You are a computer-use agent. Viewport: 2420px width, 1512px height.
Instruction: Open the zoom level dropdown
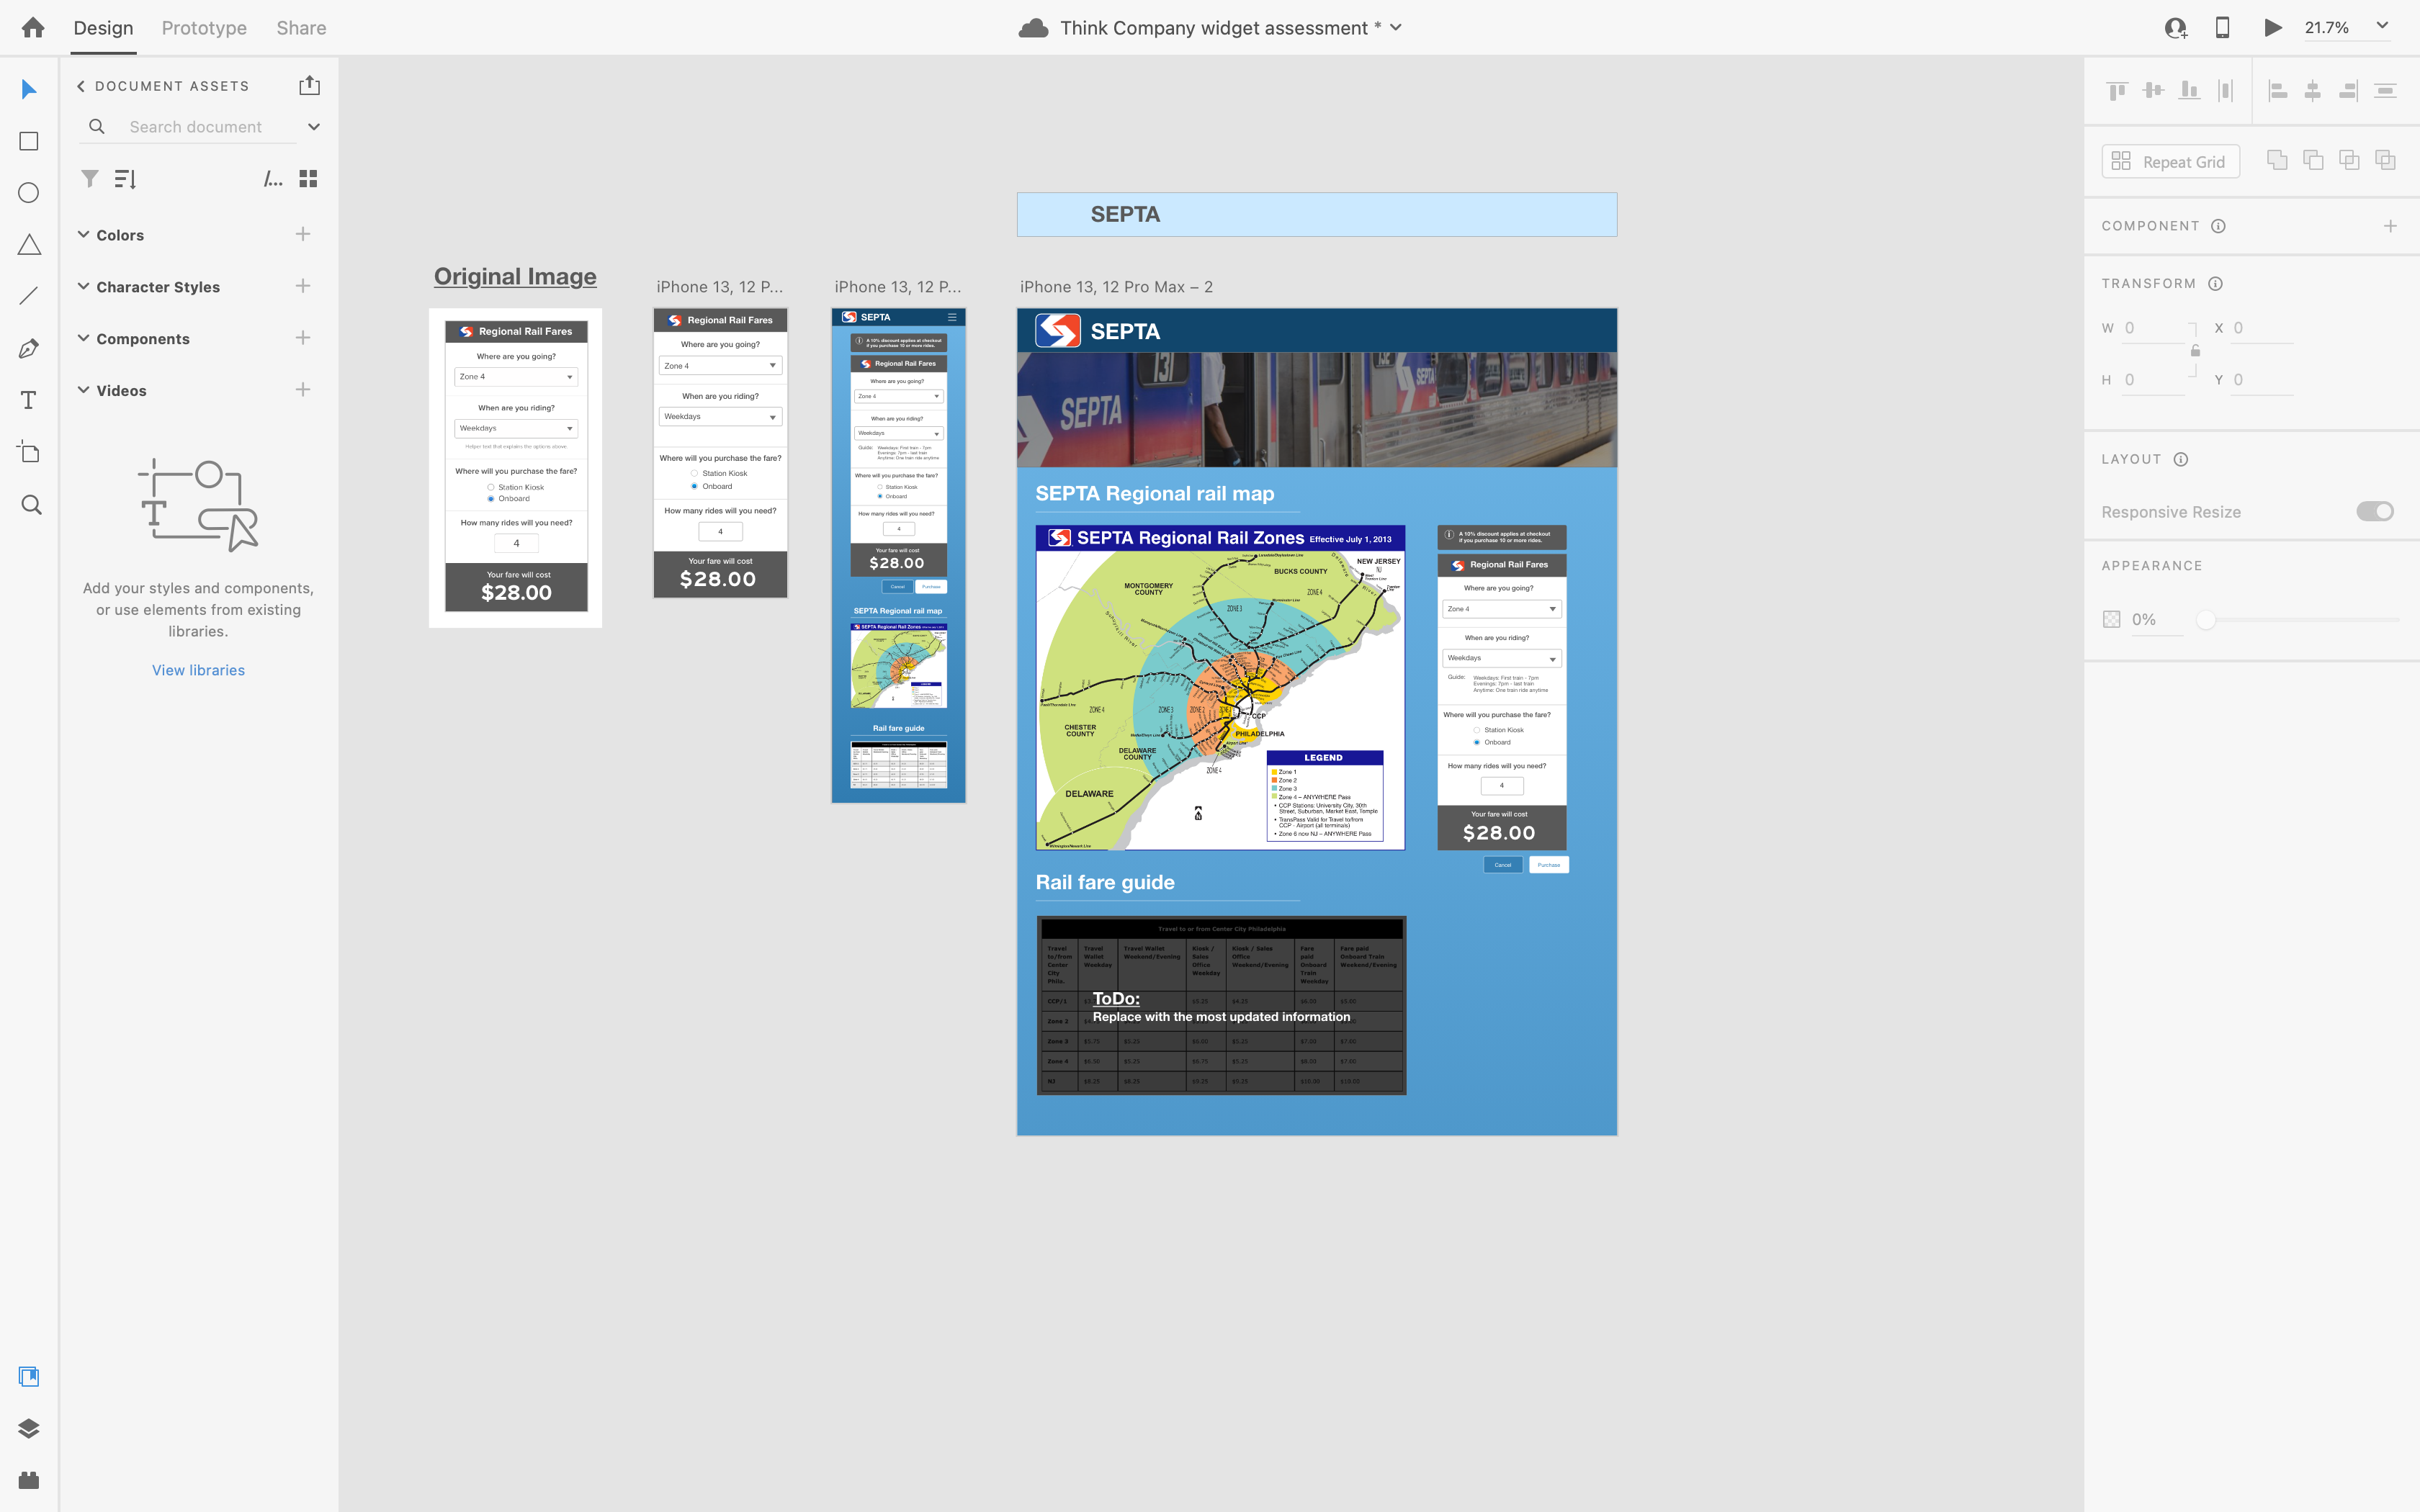click(2383, 27)
